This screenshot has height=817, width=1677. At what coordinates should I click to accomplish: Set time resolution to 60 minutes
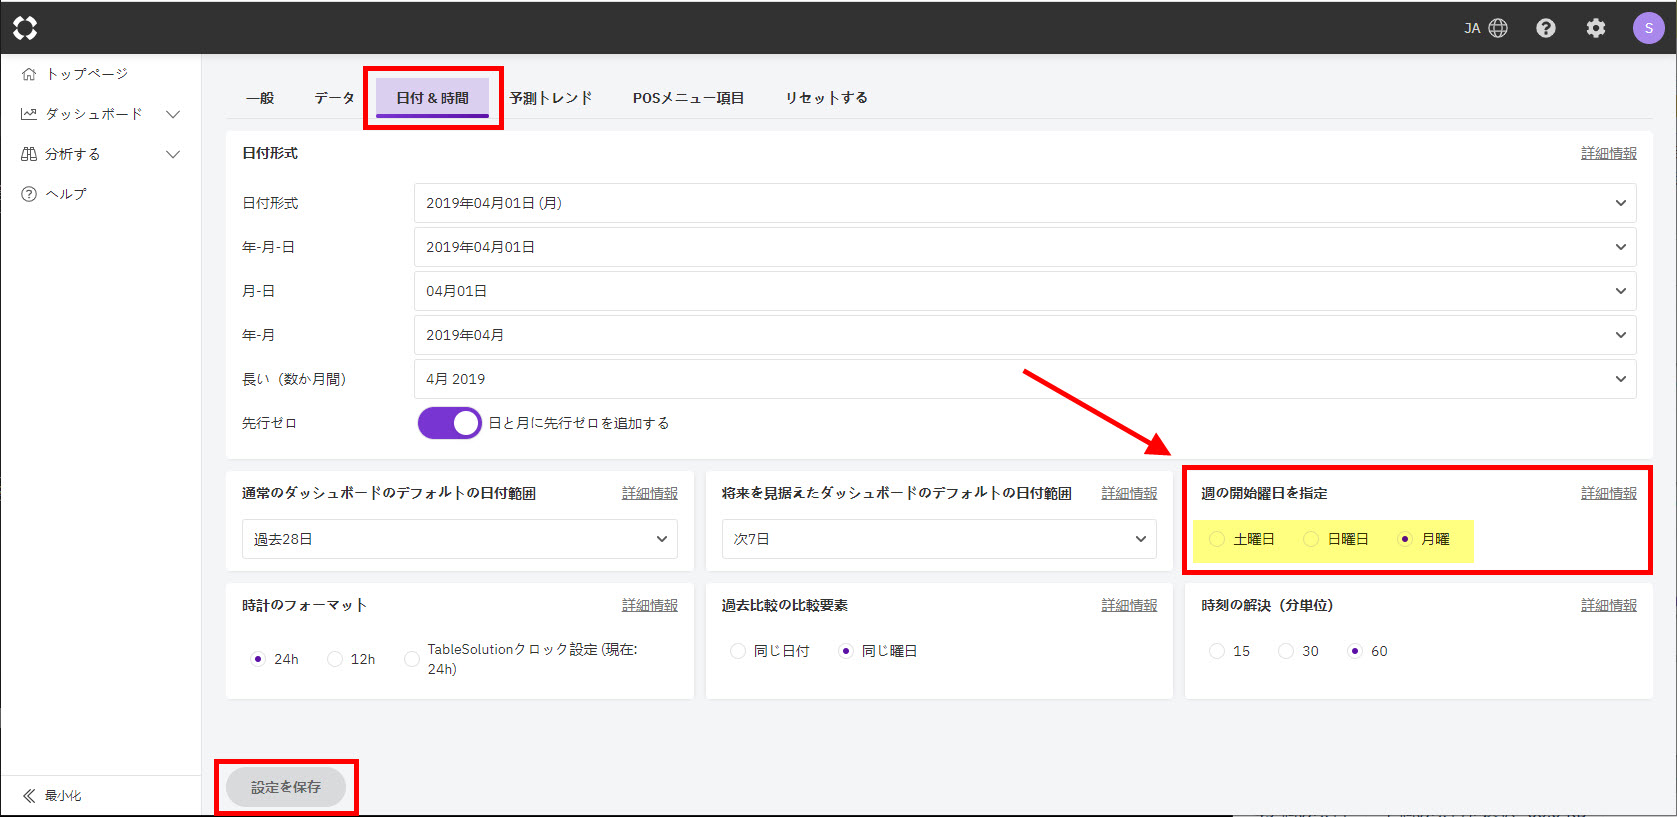[1355, 651]
